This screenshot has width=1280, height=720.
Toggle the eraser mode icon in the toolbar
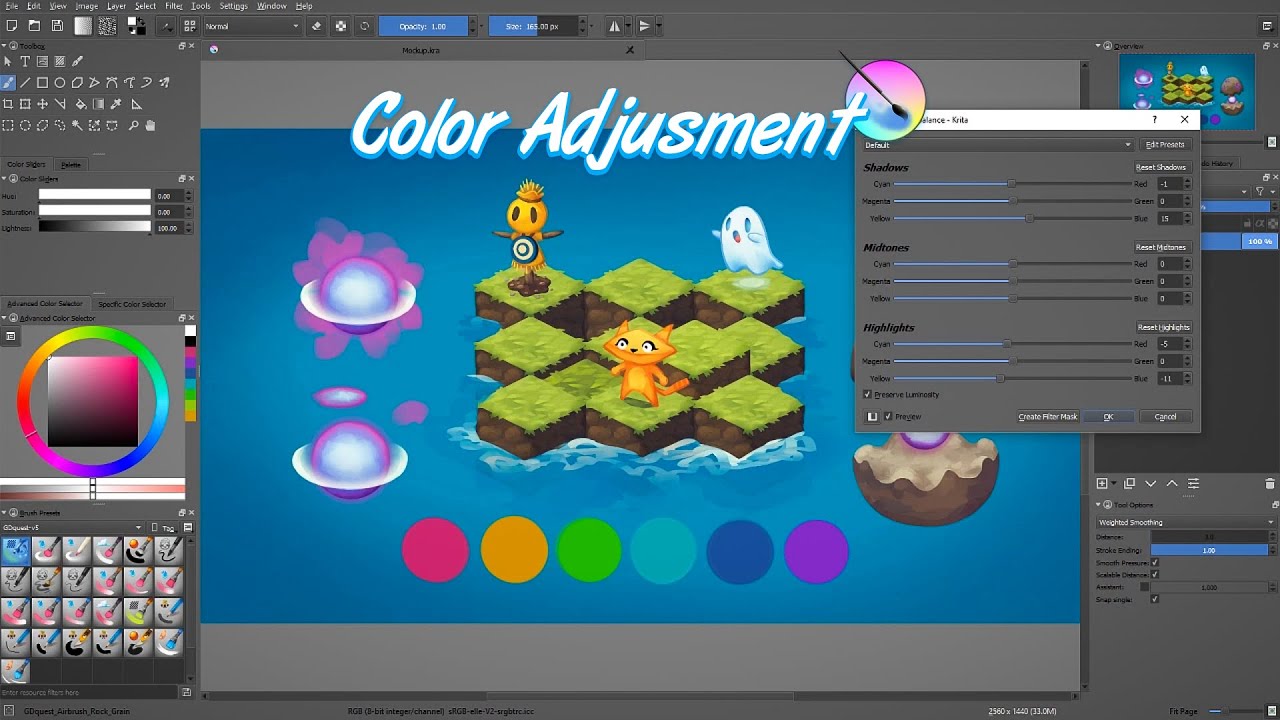tap(317, 26)
